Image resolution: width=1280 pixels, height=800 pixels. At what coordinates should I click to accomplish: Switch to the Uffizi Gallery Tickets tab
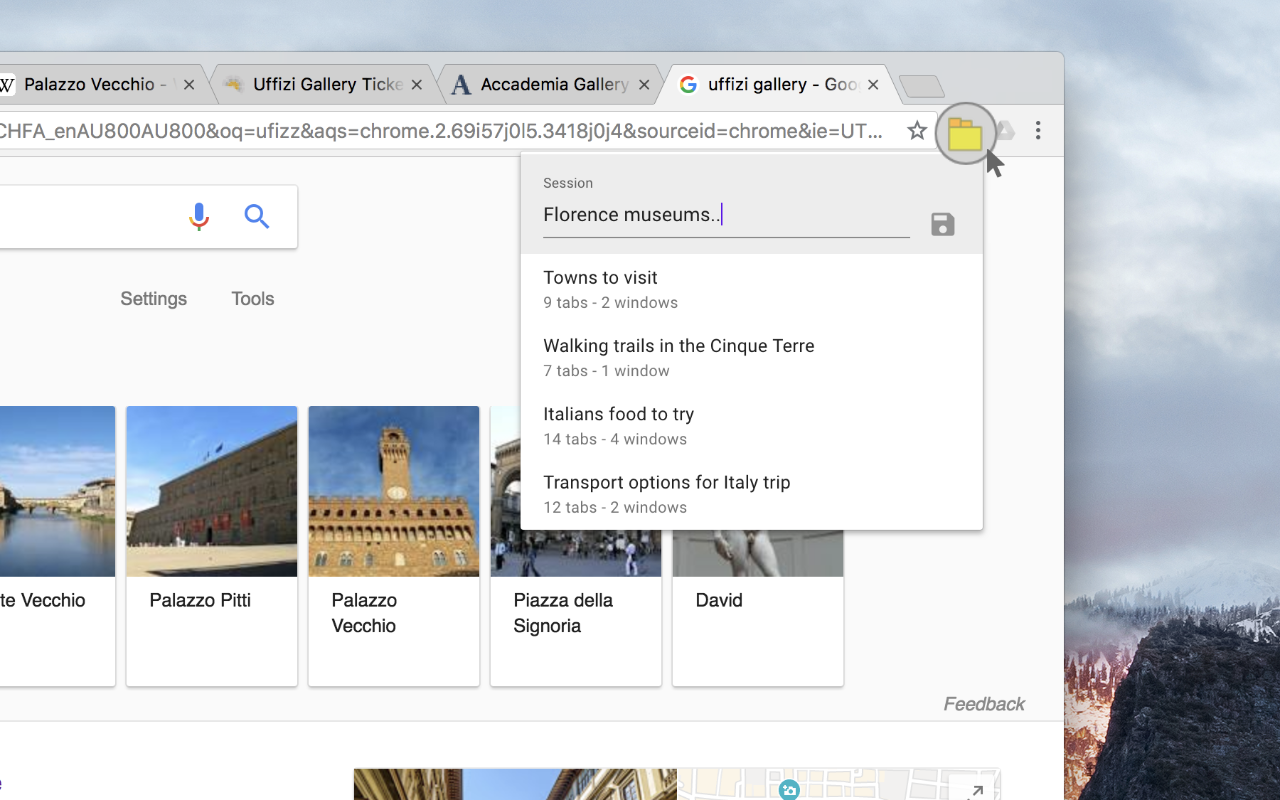(x=320, y=84)
